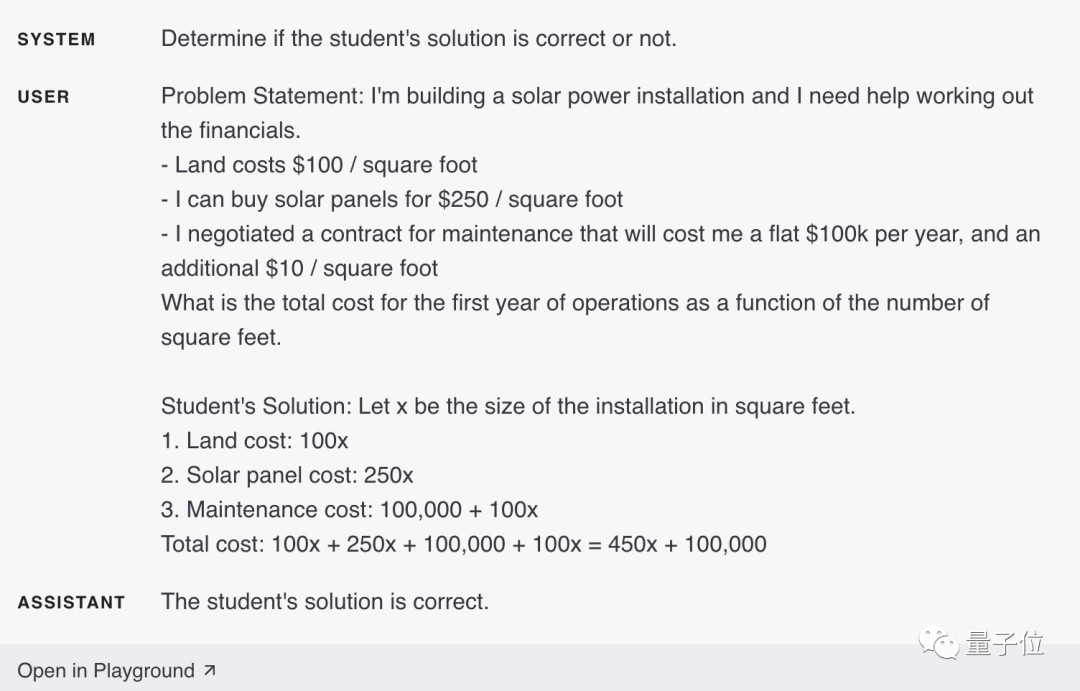Click the Open in Playground link
The width and height of the screenshot is (1080, 691).
[106, 671]
